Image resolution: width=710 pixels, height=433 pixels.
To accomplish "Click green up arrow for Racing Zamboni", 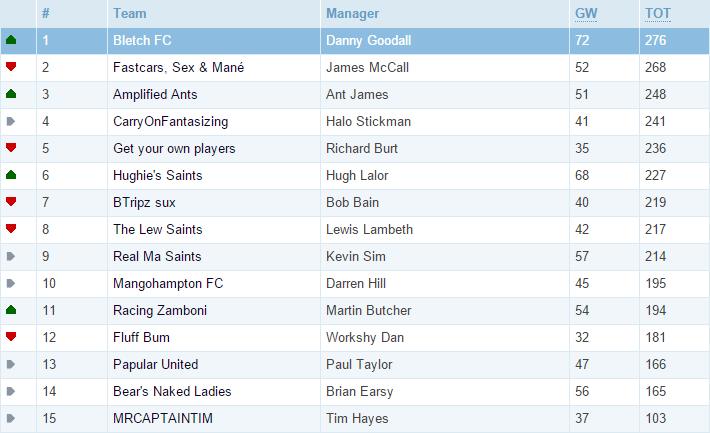I will (x=11, y=310).
